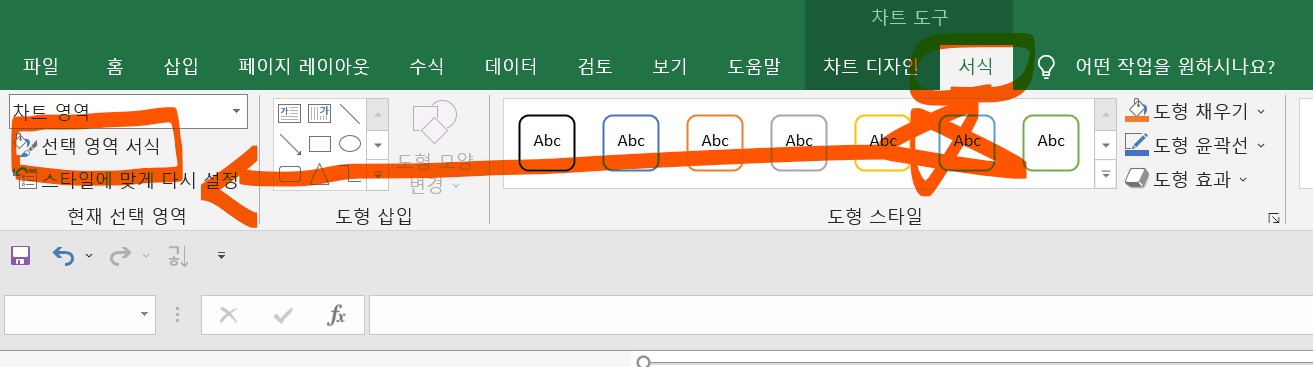Move the shapes gallery down one row
1313x367 pixels.
(377, 145)
